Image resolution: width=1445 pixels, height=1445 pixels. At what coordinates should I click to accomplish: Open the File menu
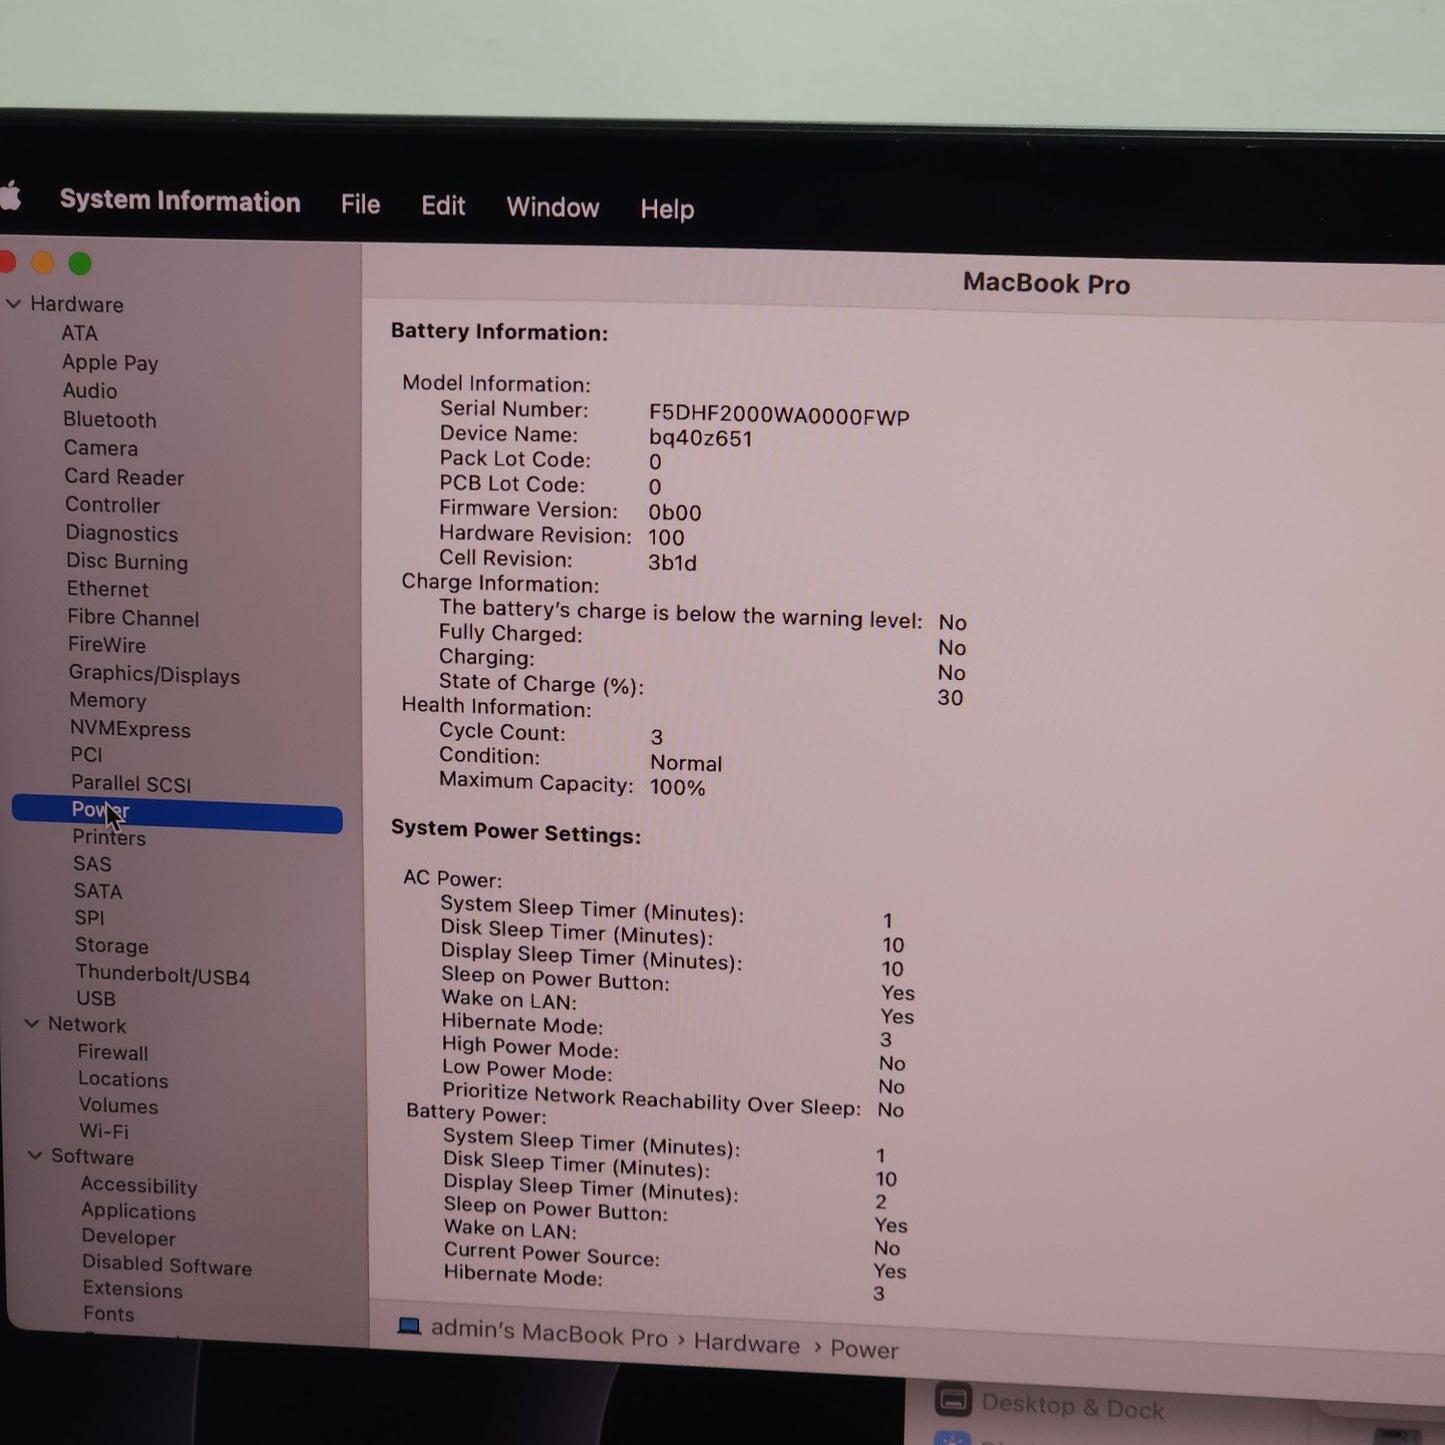pos(360,205)
